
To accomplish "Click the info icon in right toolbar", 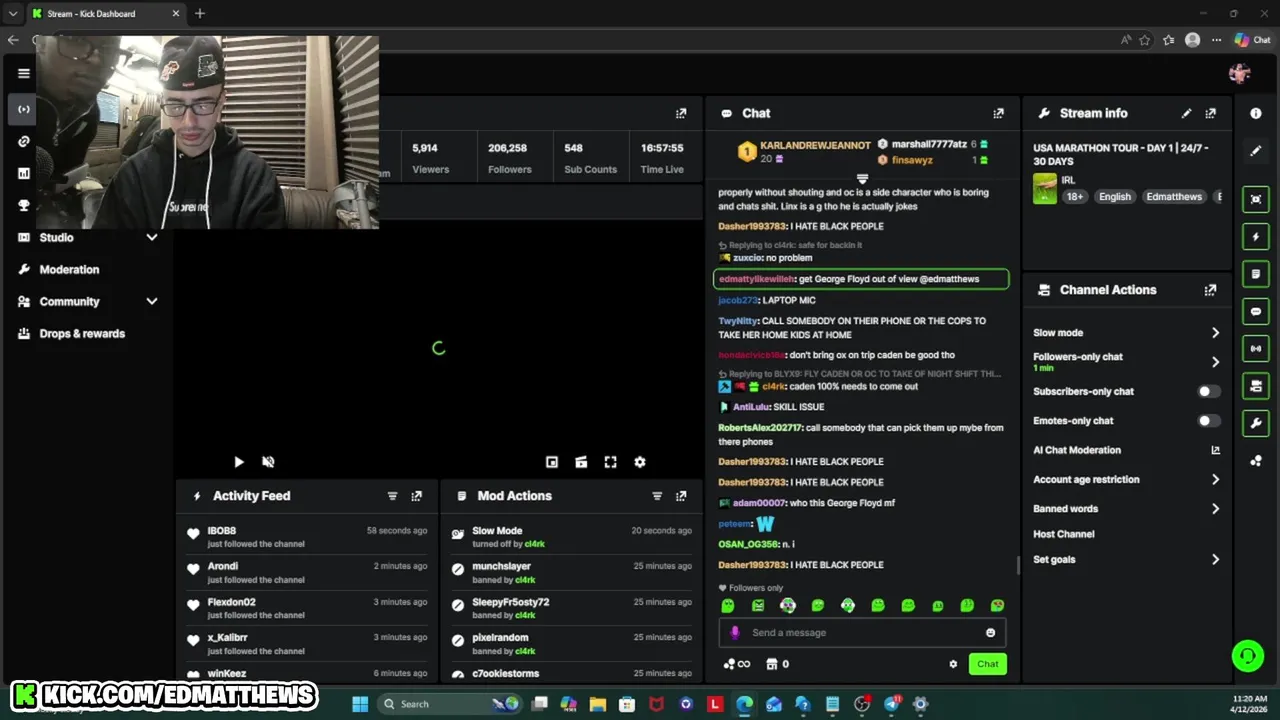I will click(x=1256, y=113).
